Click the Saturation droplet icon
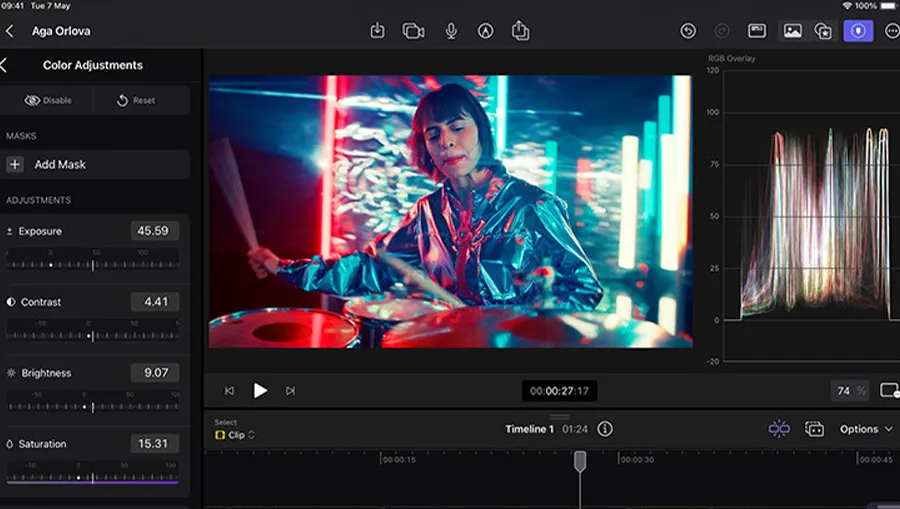 coord(10,444)
